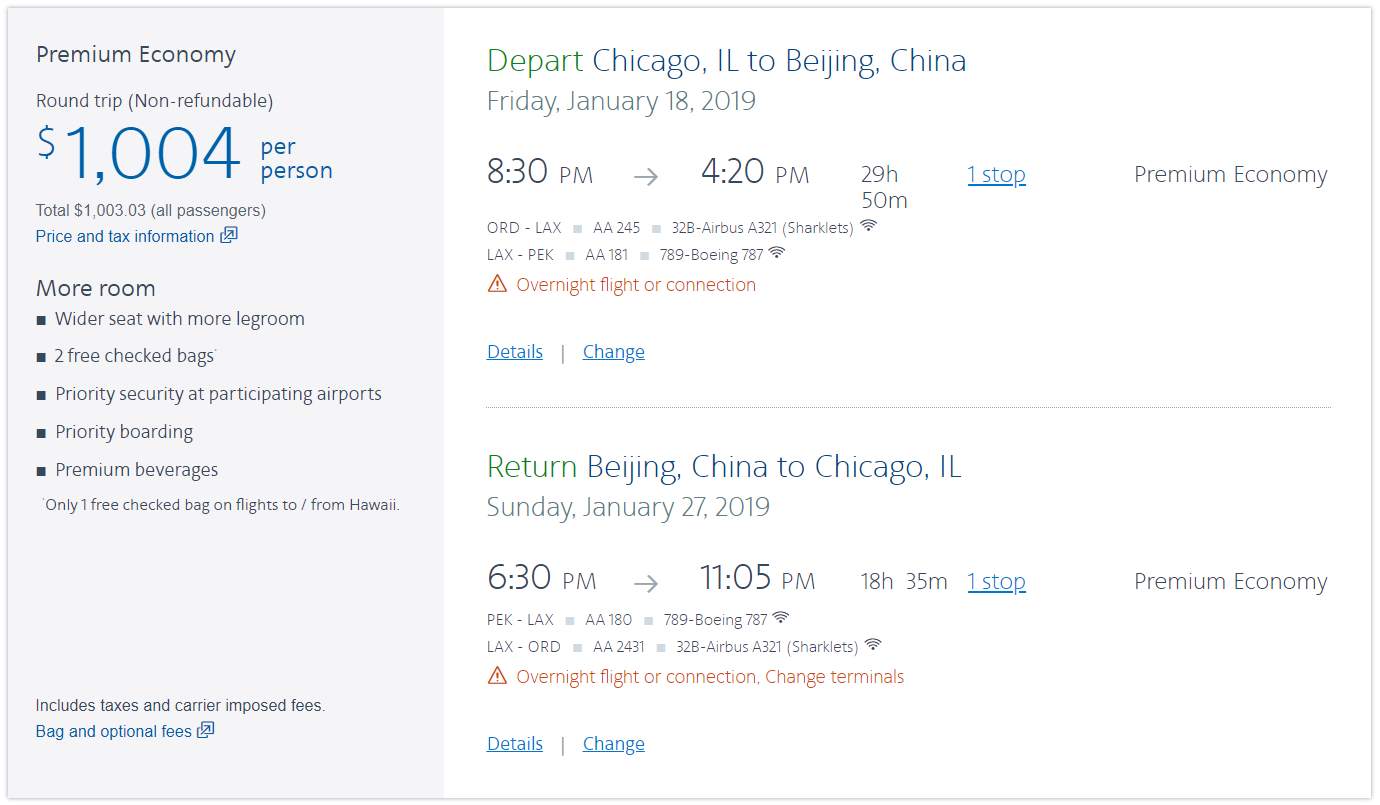Click the Overnight flight or connection, Change terminals notice
The height and width of the screenshot is (805, 1380).
(x=710, y=677)
